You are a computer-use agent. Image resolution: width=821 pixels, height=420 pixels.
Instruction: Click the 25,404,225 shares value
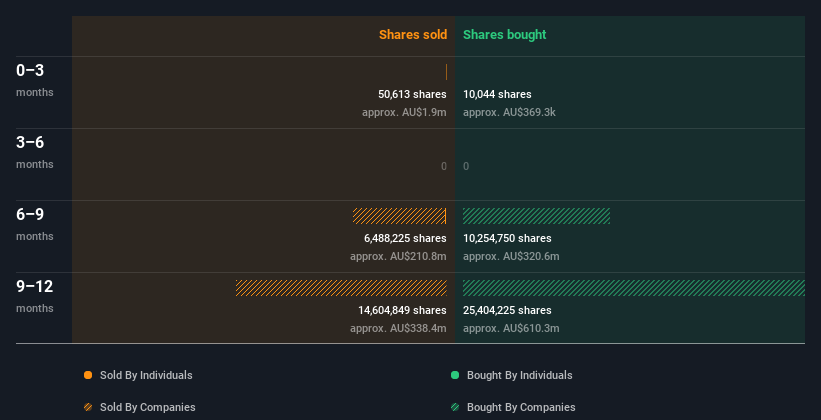507,311
